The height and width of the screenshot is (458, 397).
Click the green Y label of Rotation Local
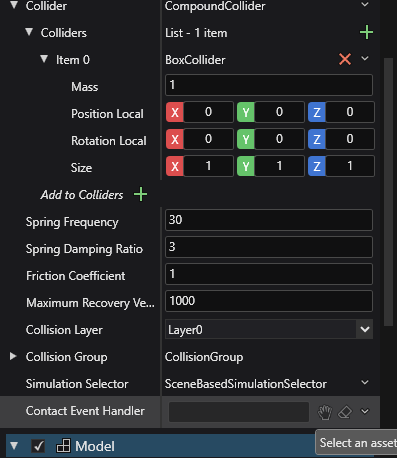point(246,139)
